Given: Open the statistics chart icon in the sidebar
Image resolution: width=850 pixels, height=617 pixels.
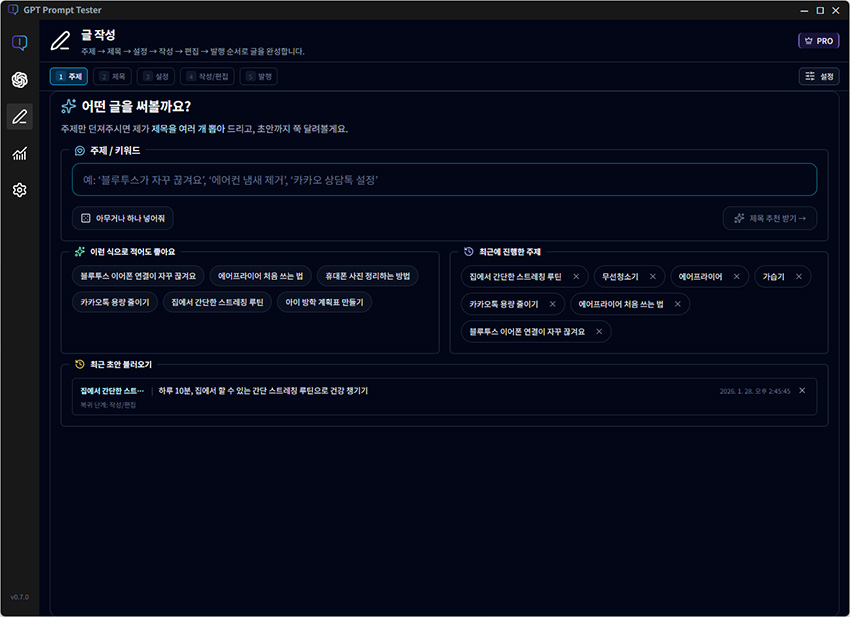Looking at the screenshot, I should click(x=19, y=154).
